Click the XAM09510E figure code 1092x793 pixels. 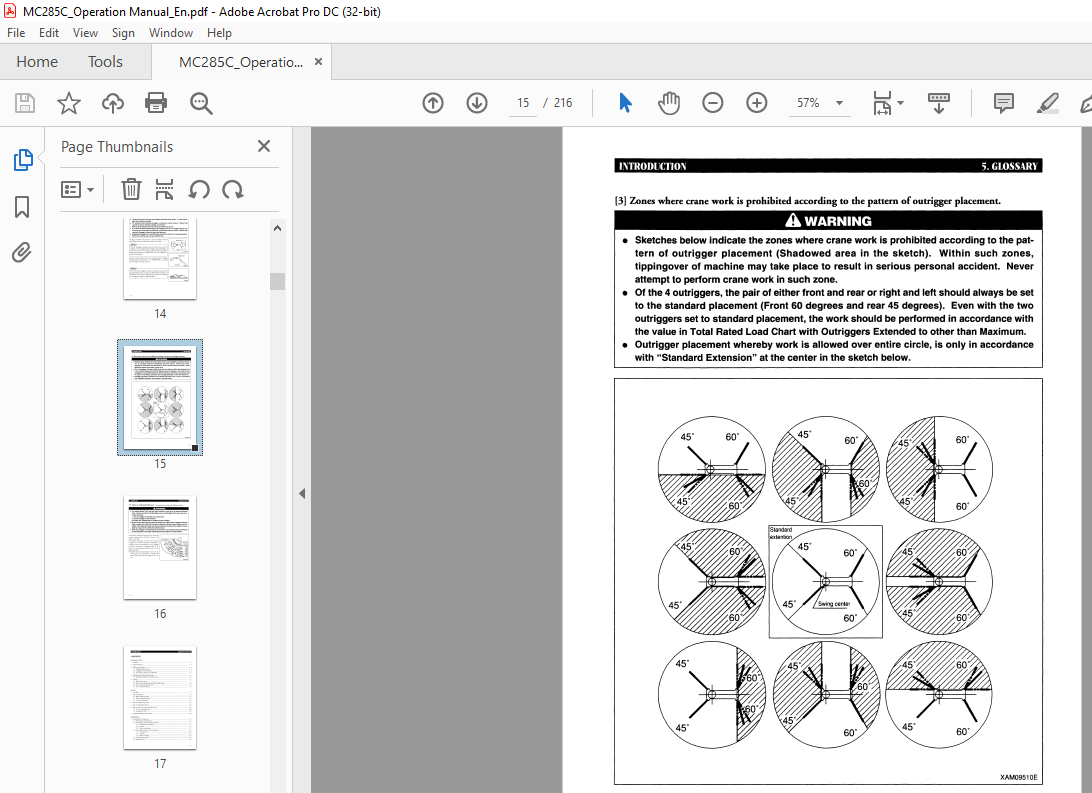pyautogui.click(x=1018, y=777)
